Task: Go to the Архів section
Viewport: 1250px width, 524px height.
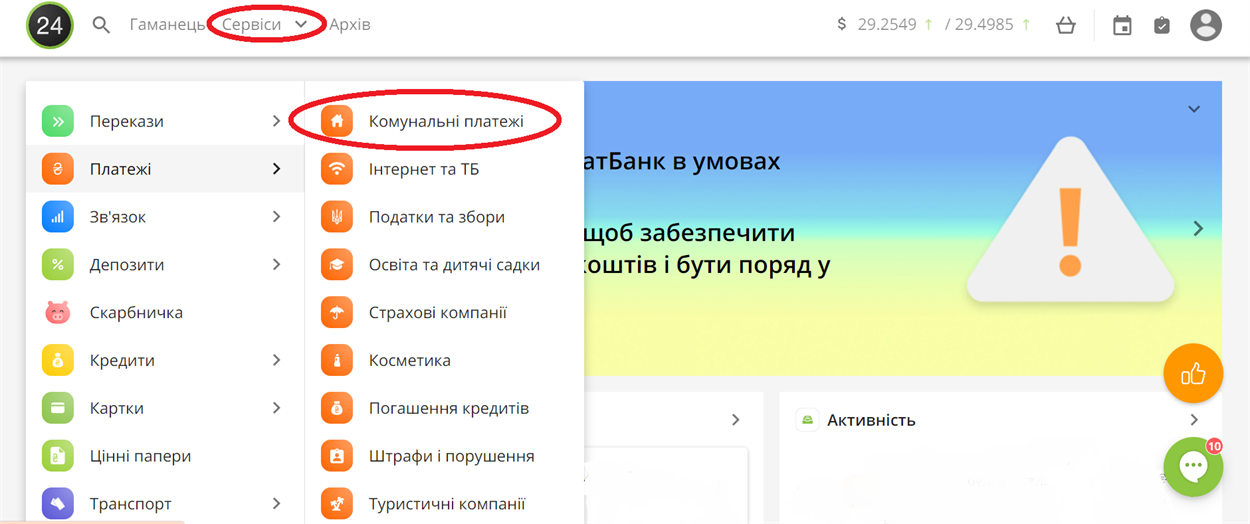Action: [350, 24]
